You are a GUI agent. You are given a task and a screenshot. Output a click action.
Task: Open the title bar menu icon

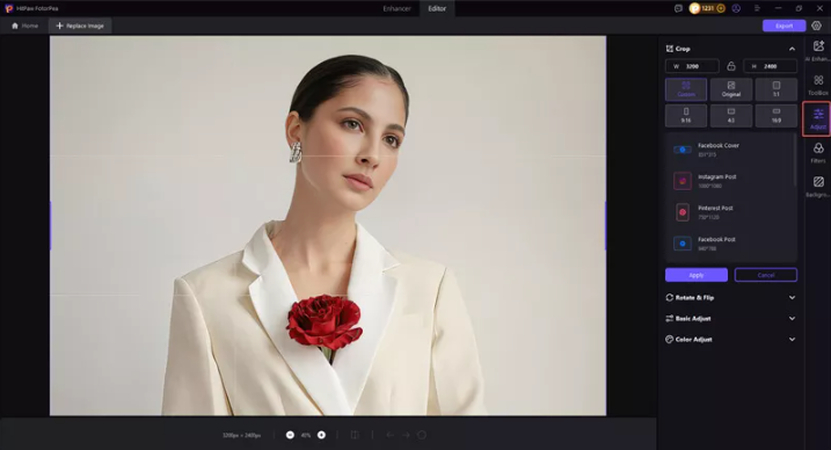coord(757,8)
